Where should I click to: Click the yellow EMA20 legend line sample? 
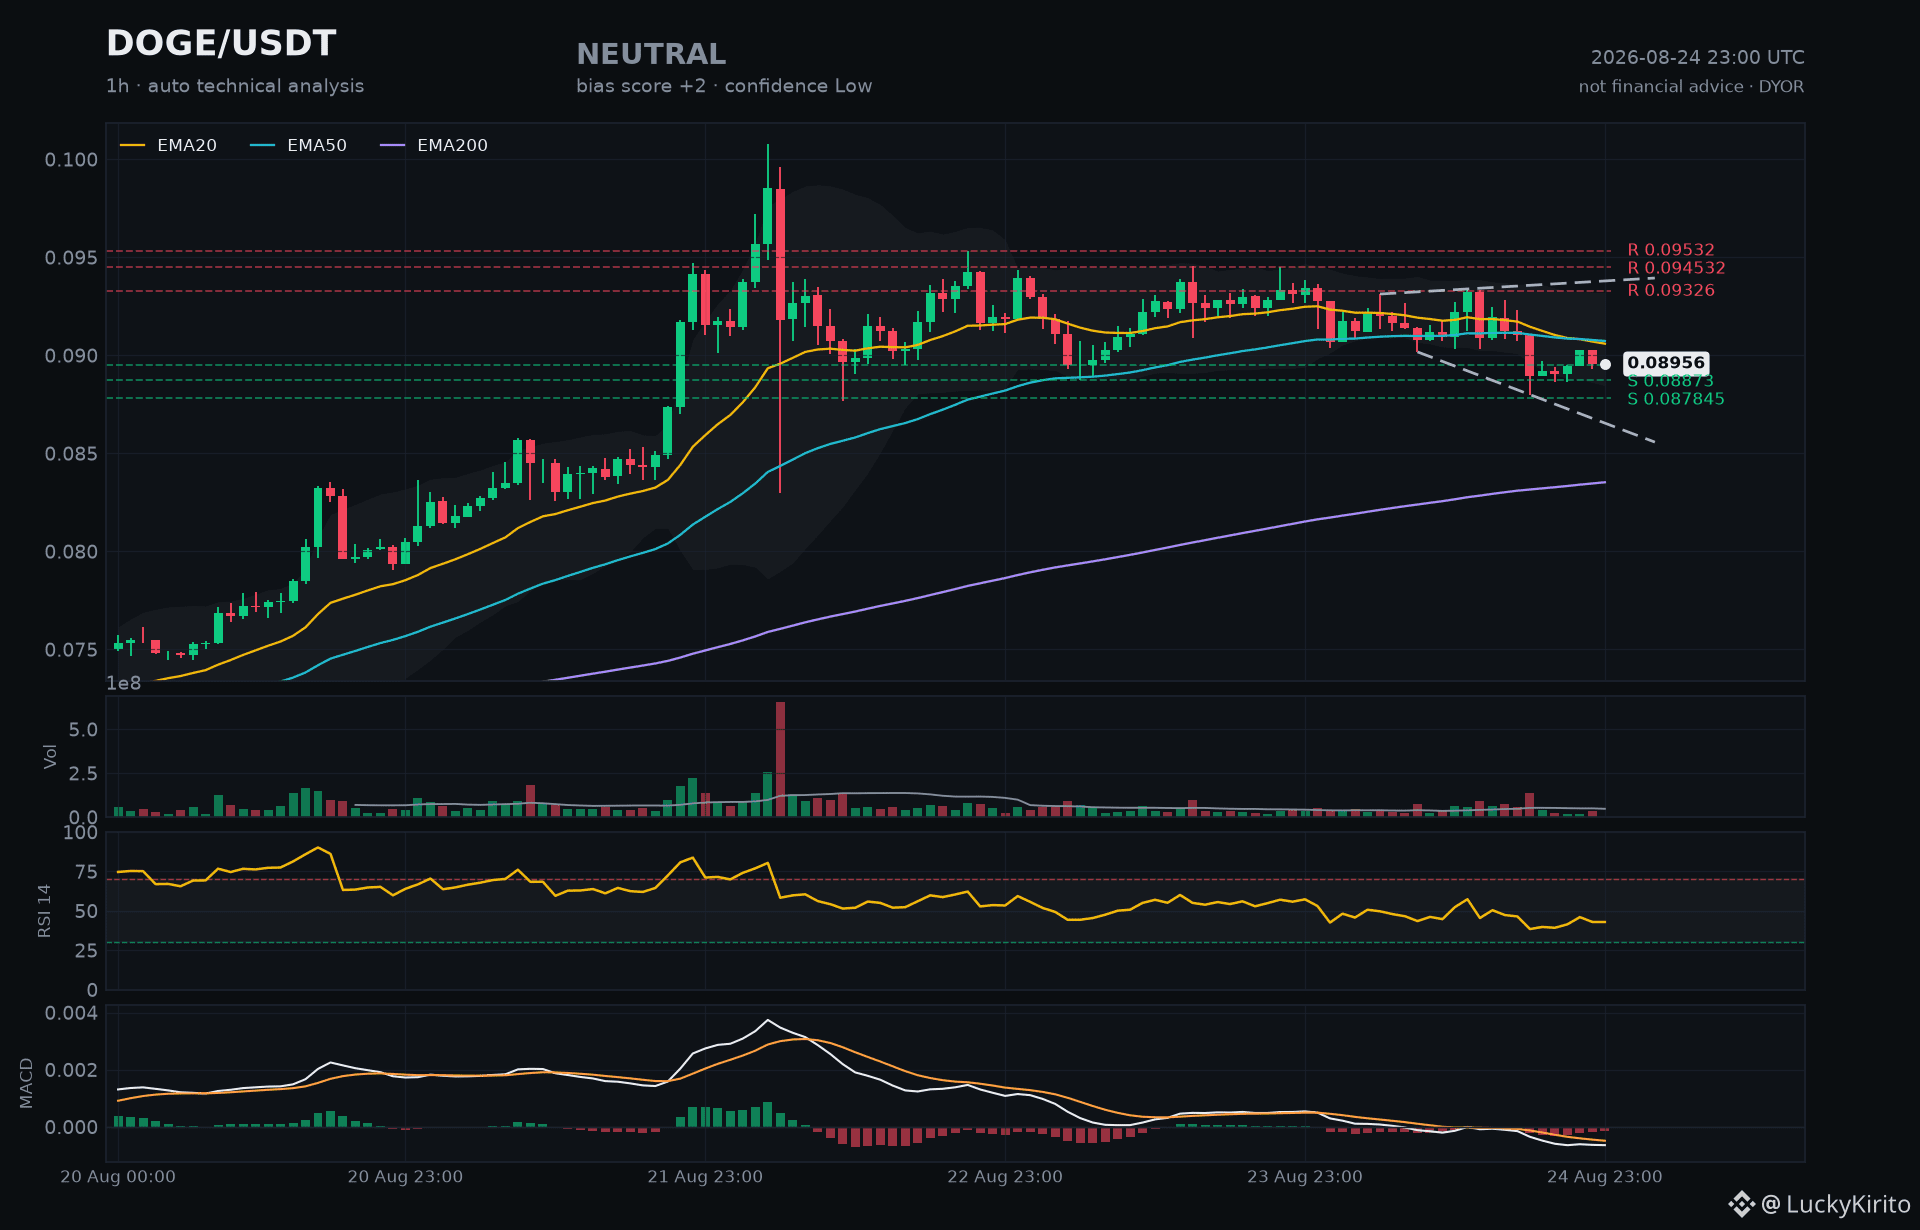133,146
